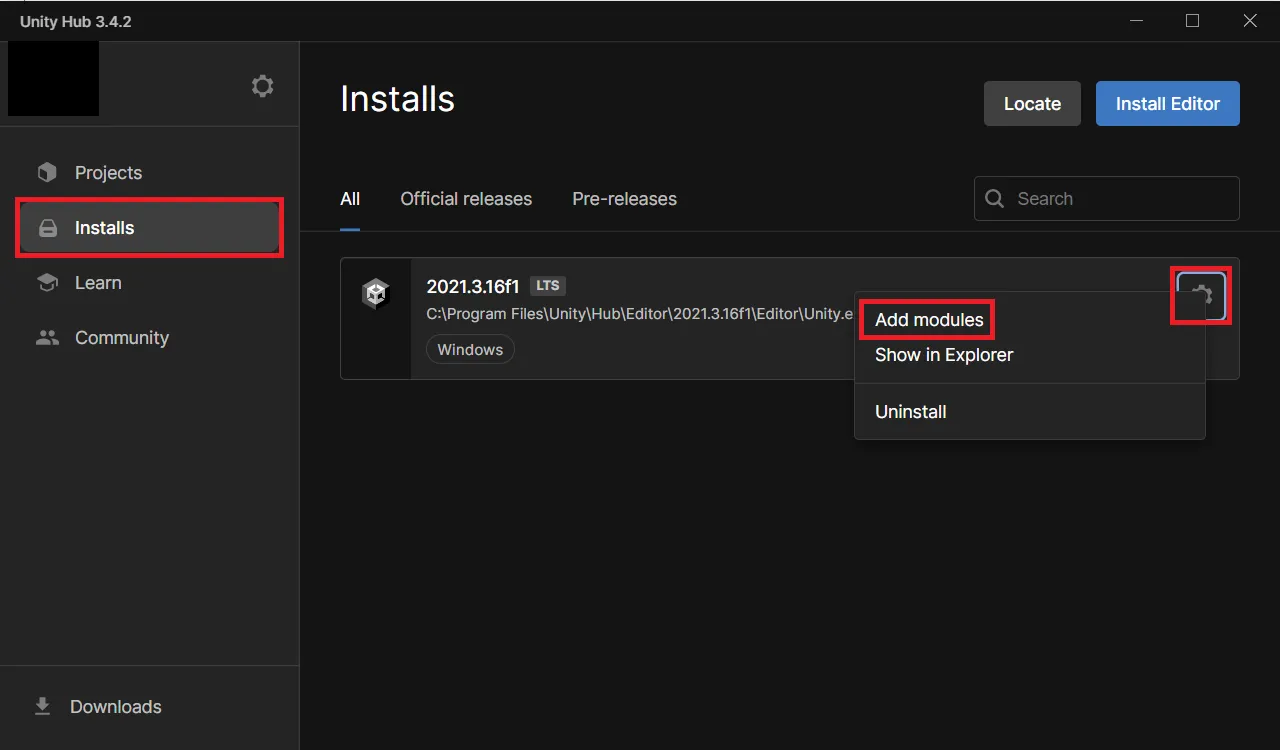Click the account avatar in top-left corner
The height and width of the screenshot is (750, 1280).
coord(53,79)
